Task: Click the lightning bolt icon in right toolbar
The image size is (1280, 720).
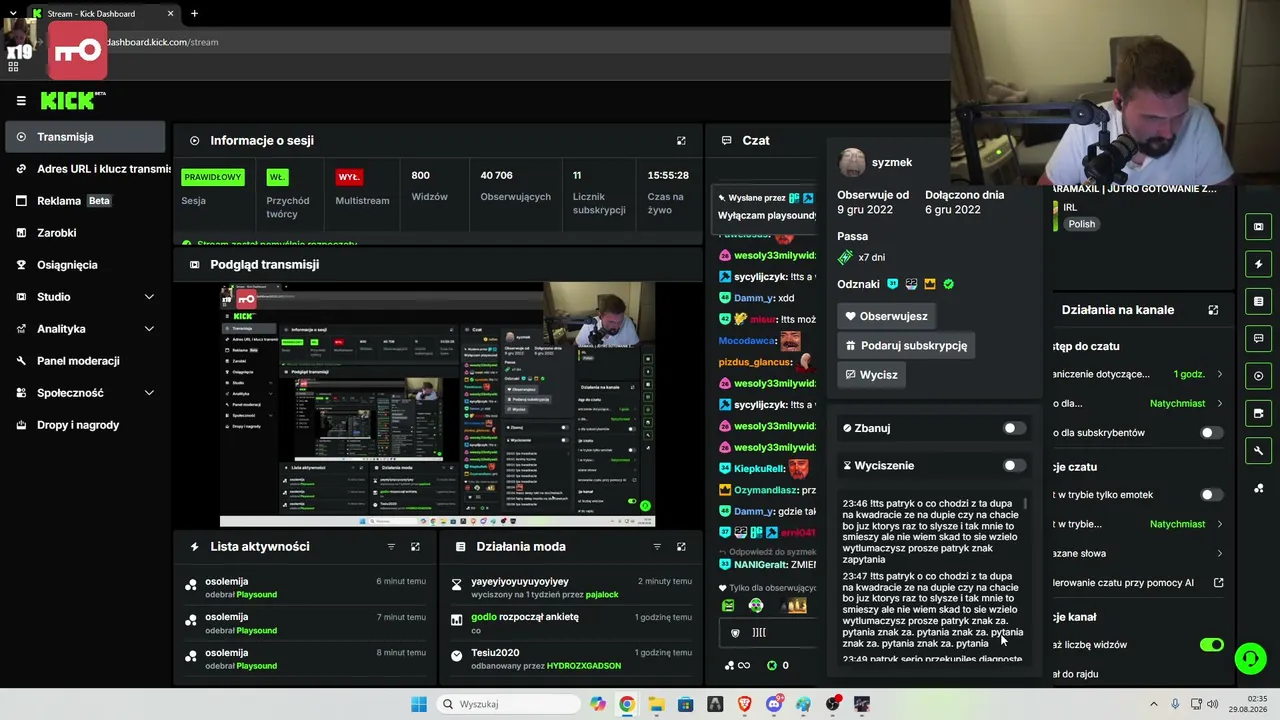Action: tap(1258, 264)
